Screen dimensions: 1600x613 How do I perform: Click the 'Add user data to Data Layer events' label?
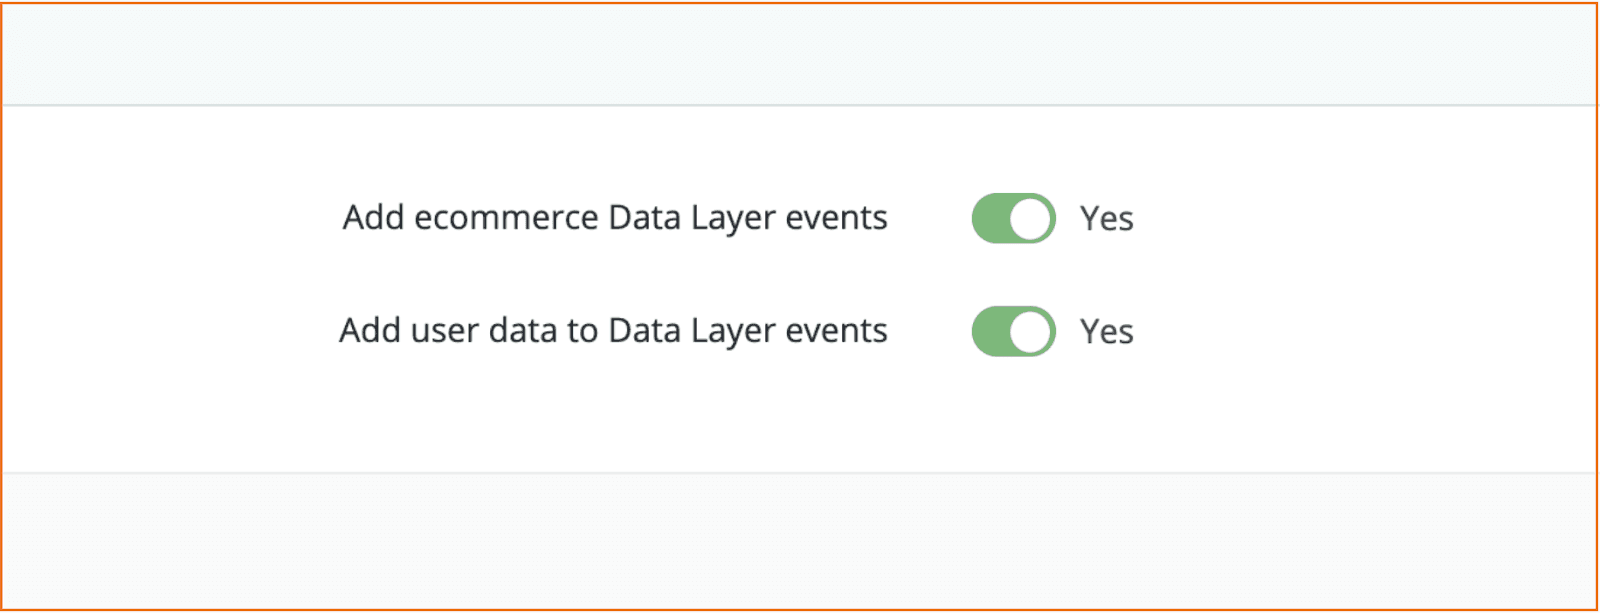click(613, 331)
